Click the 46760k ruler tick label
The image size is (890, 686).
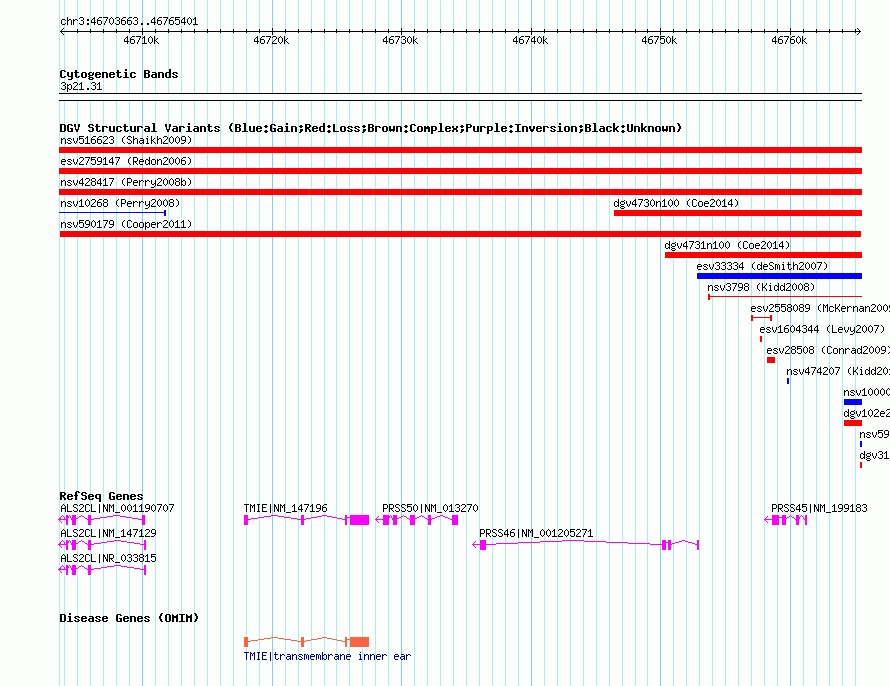(x=789, y=40)
